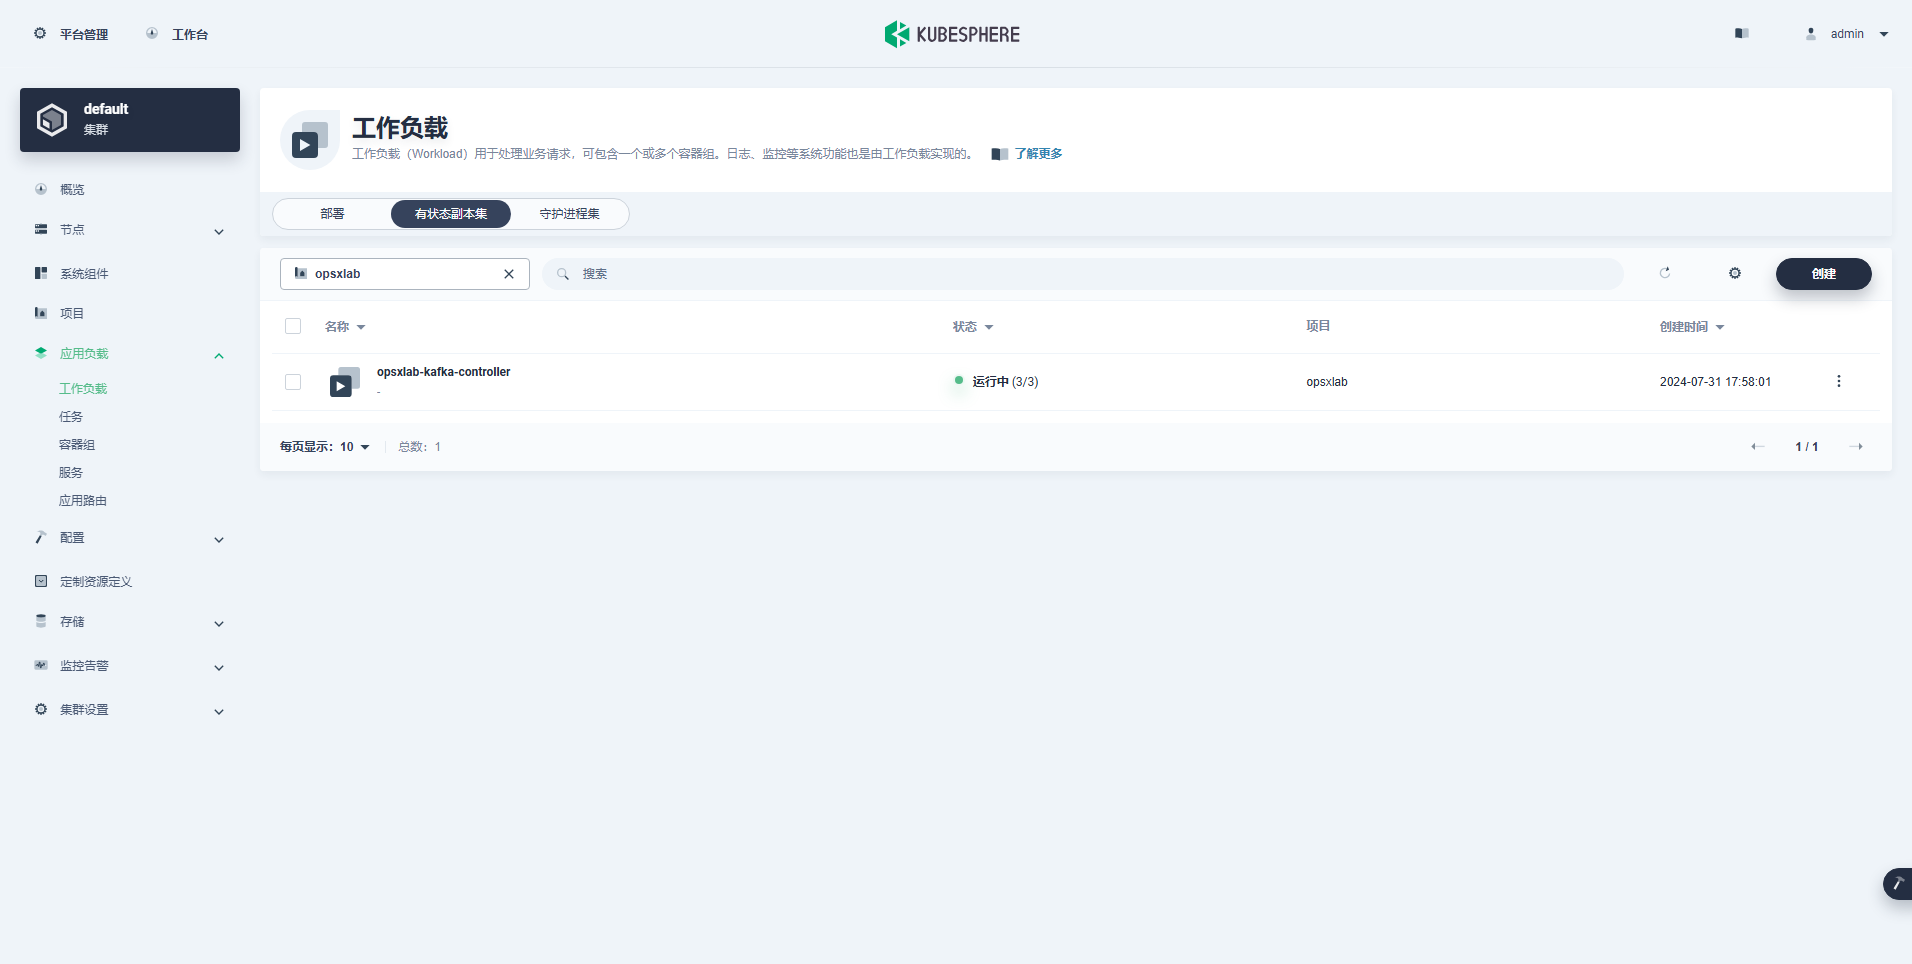Open column settings gear icon
The width and height of the screenshot is (1912, 964).
pos(1735,273)
